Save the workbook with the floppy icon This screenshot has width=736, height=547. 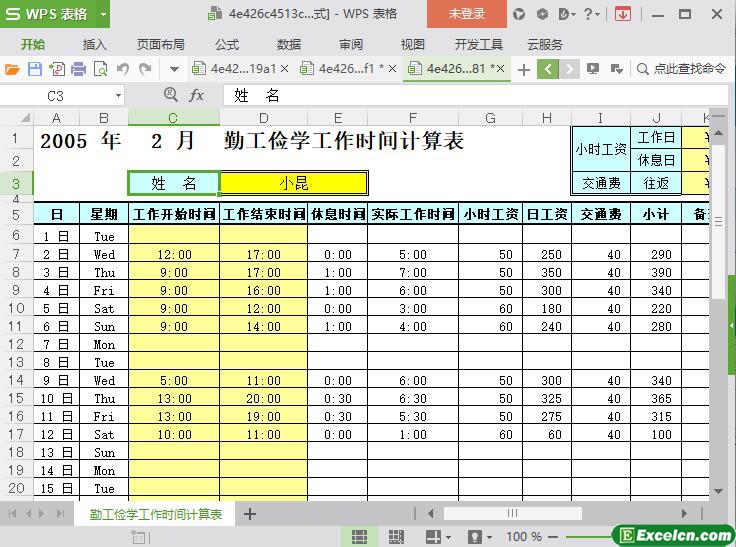[35, 69]
